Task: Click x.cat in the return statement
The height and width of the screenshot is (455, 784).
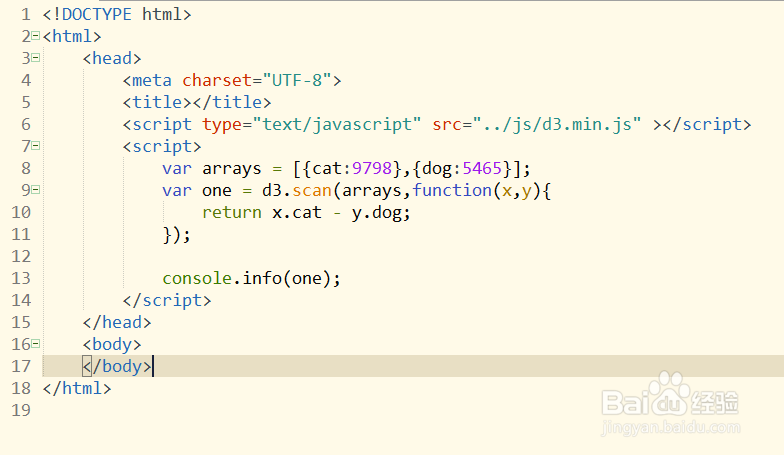Action: tap(297, 212)
